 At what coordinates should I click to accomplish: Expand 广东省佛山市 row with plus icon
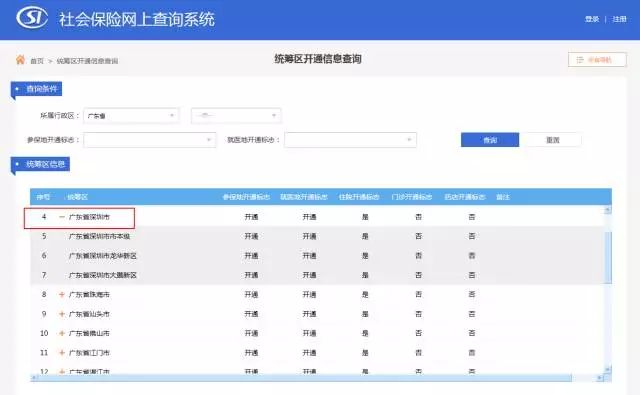62,333
